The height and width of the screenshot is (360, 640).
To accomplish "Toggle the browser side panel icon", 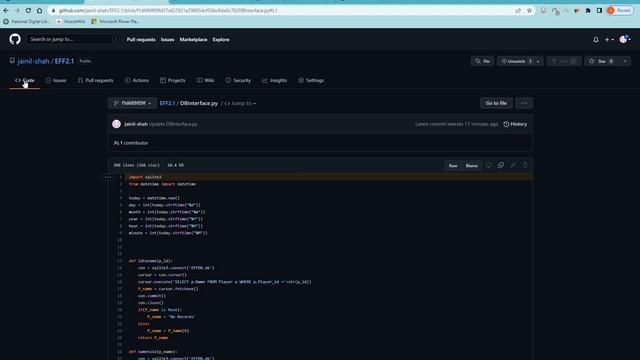I will click(x=599, y=11).
